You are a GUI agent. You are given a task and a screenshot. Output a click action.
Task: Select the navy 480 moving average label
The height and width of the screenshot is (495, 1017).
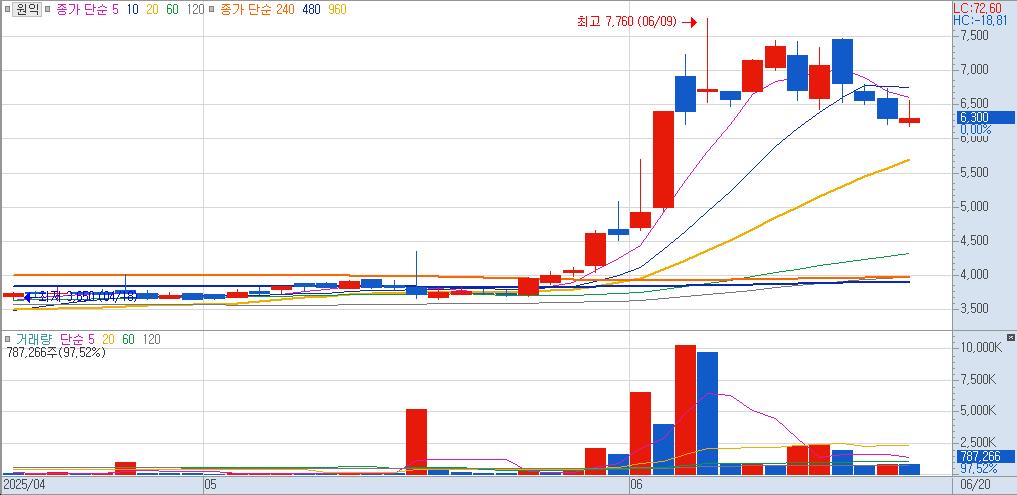[x=310, y=10]
